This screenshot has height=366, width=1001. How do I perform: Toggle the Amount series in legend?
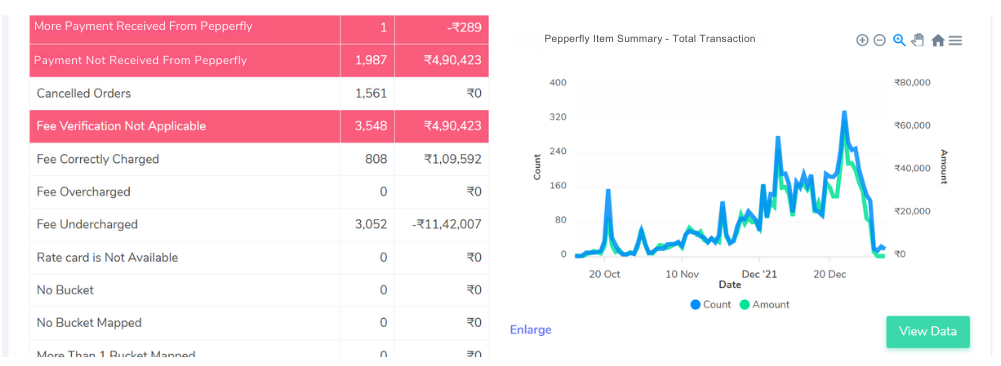764,305
